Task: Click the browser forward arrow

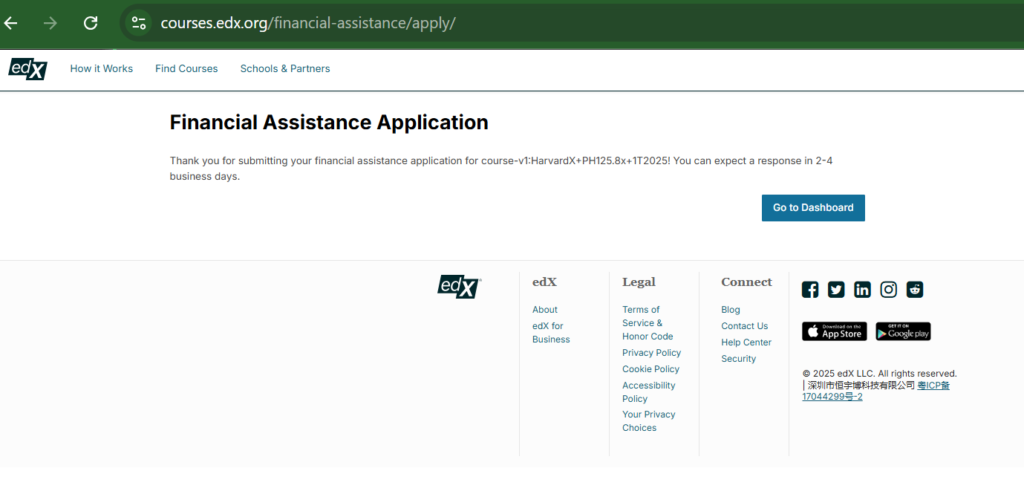Action: point(50,24)
